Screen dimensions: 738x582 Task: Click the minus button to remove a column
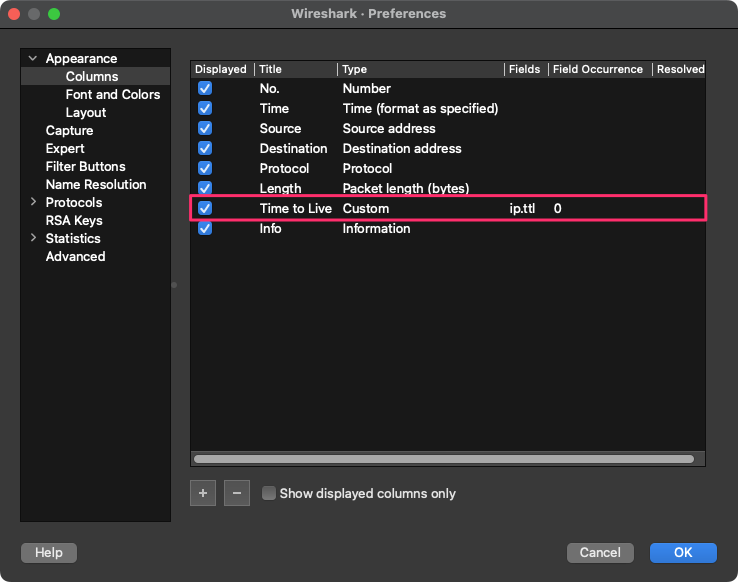click(237, 493)
